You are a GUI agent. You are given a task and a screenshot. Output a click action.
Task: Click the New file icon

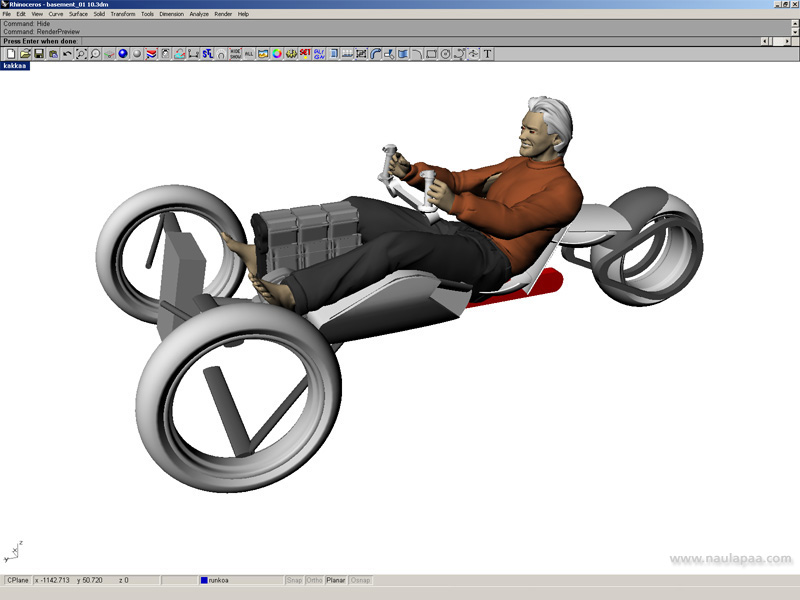pos(10,54)
